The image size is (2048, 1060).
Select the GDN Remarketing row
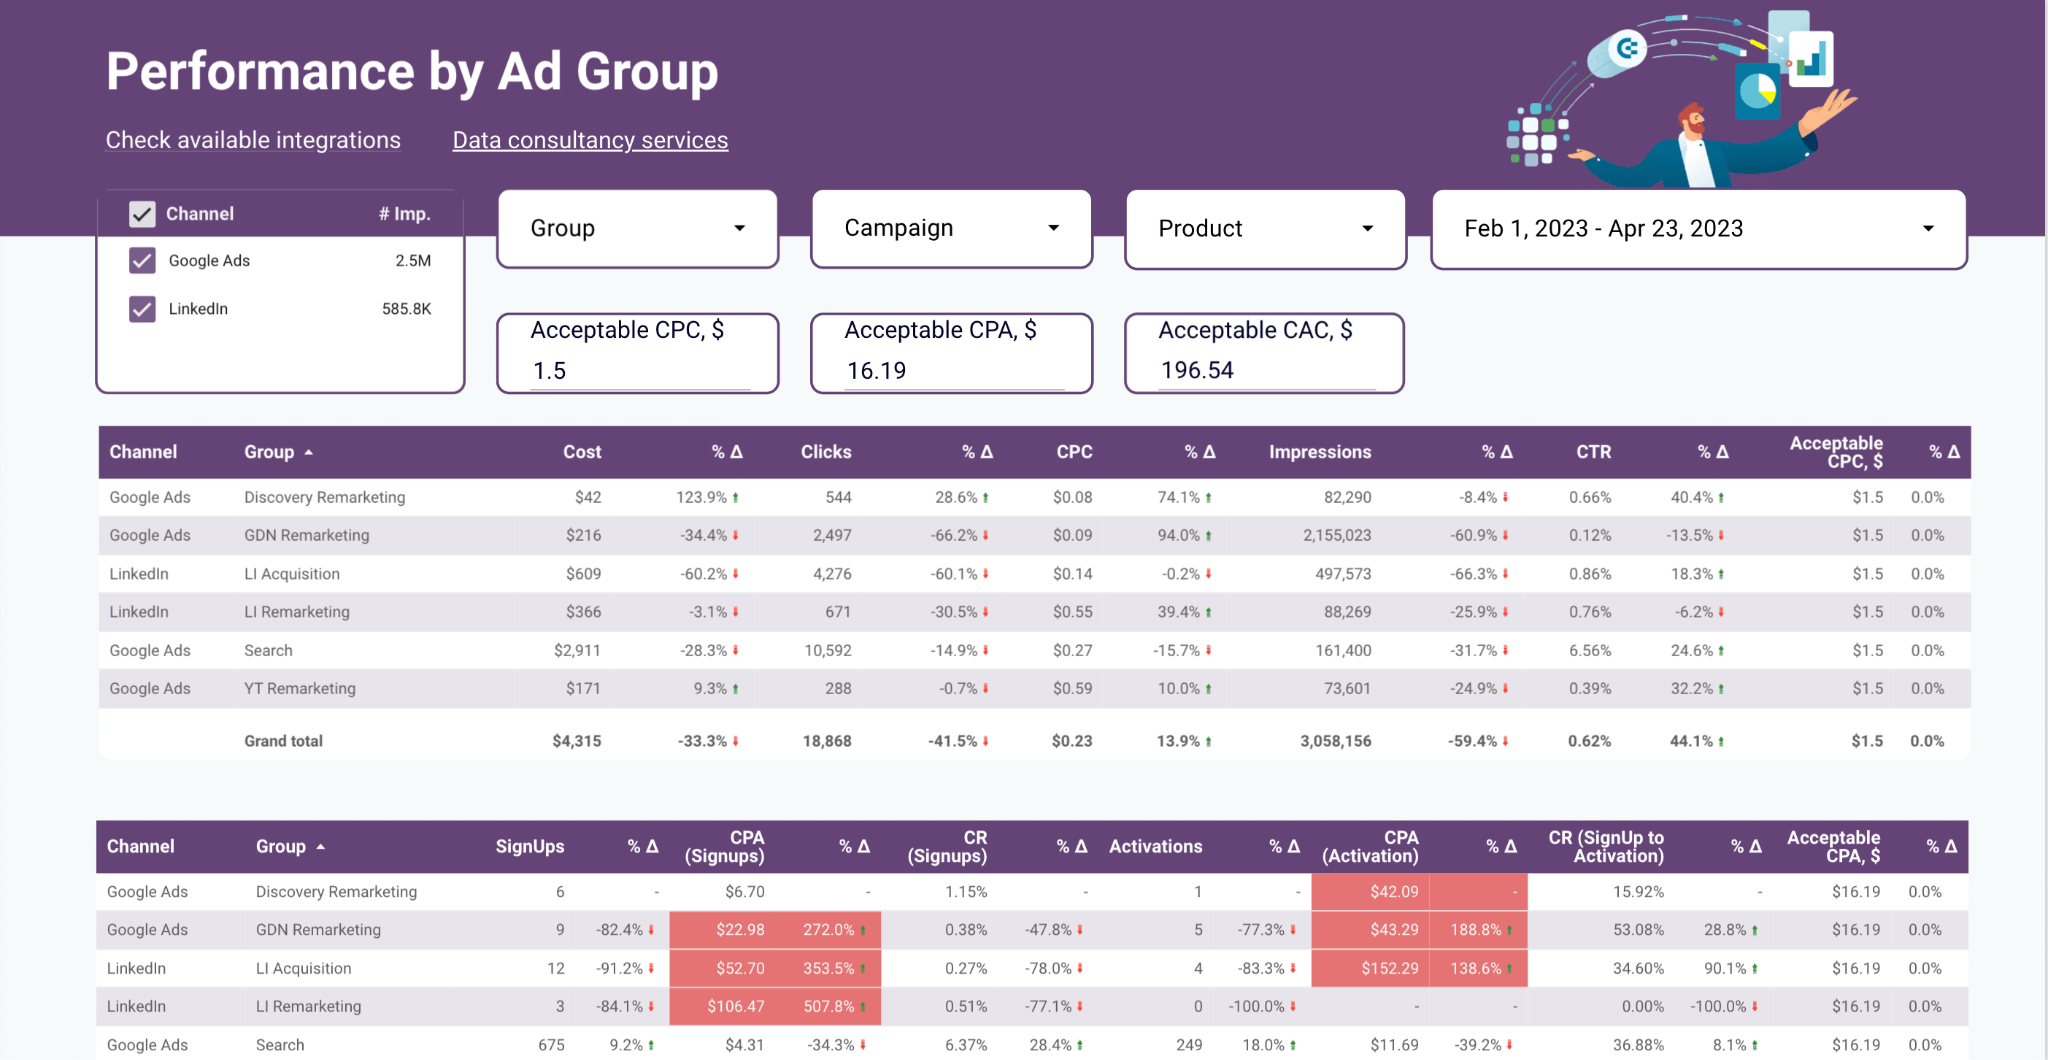click(306, 535)
